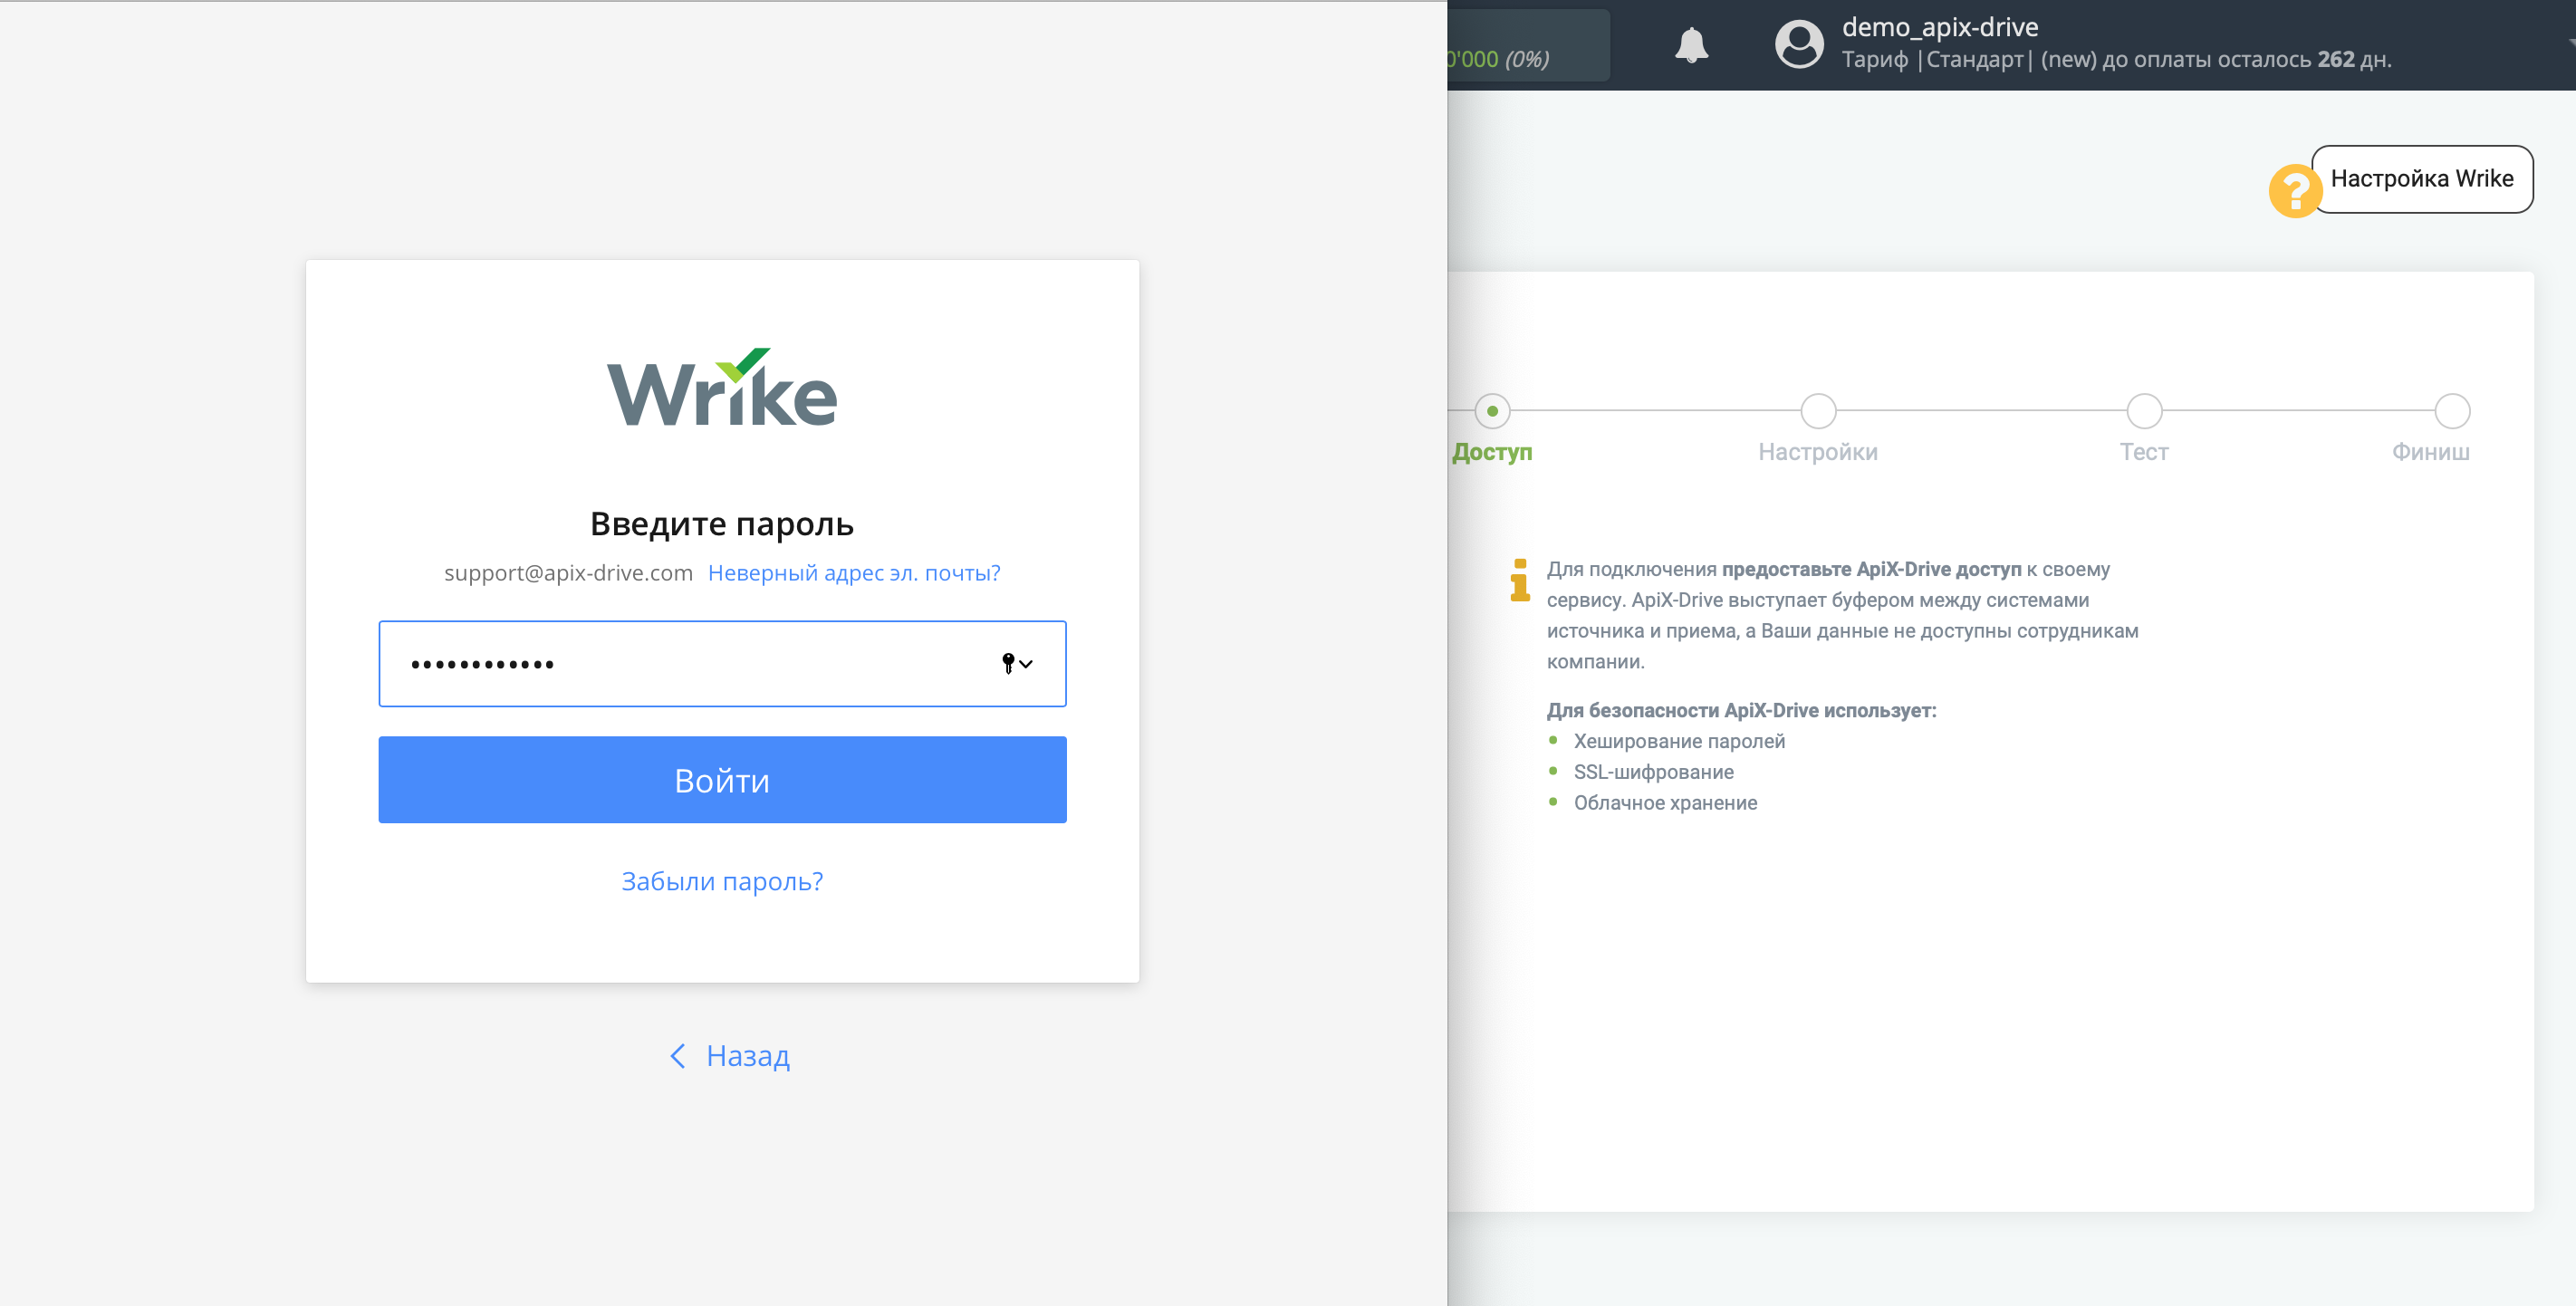Open the Забыли пароль? link
Viewport: 2576px width, 1306px height.
click(x=722, y=881)
